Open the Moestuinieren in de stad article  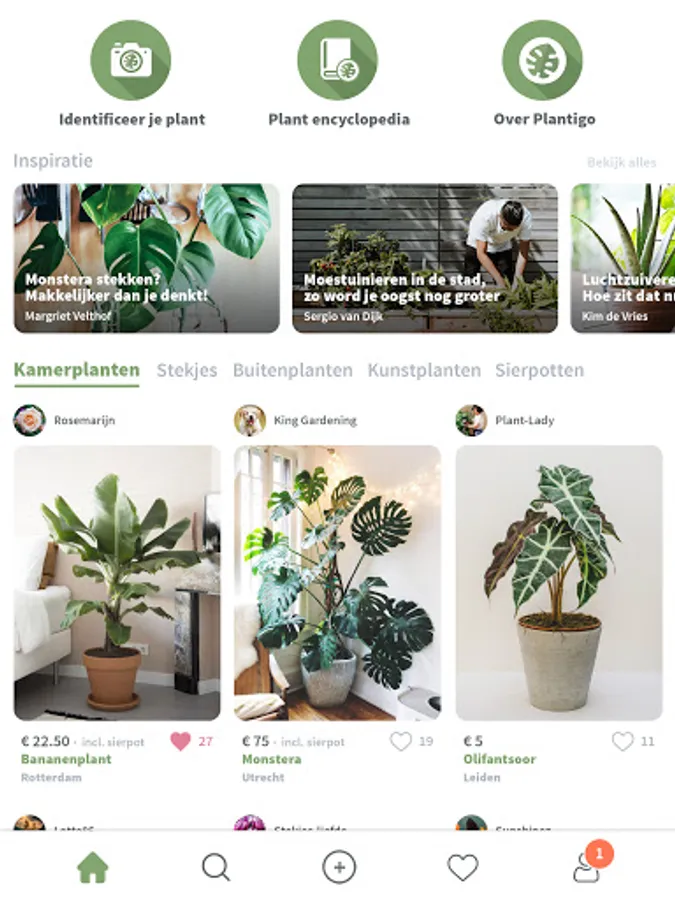click(x=425, y=258)
